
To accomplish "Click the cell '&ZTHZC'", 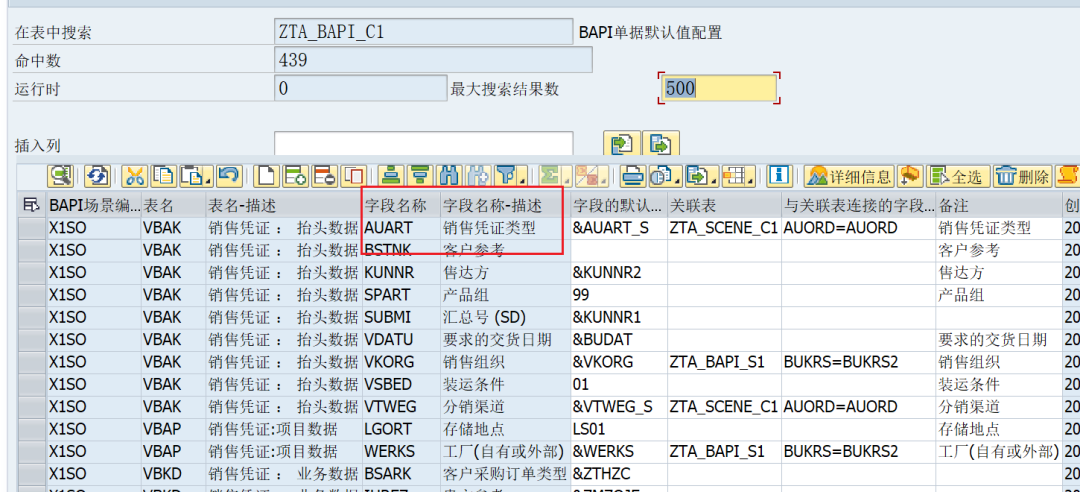I will [x=619, y=473].
